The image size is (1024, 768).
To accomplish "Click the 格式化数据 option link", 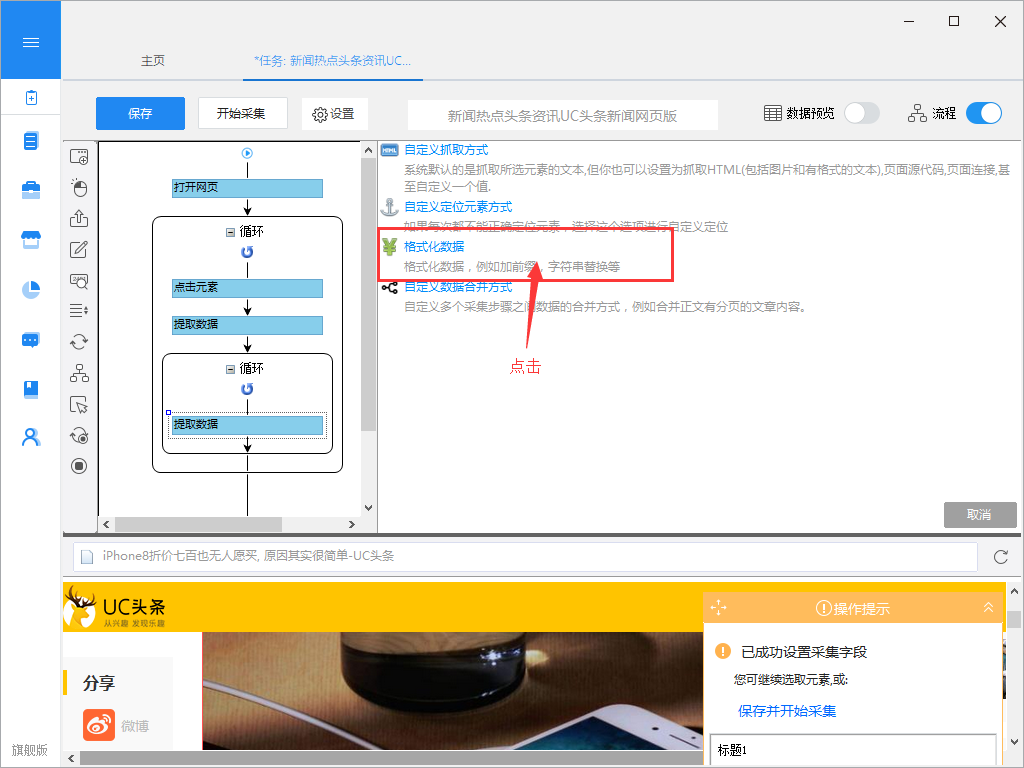I will [x=434, y=246].
